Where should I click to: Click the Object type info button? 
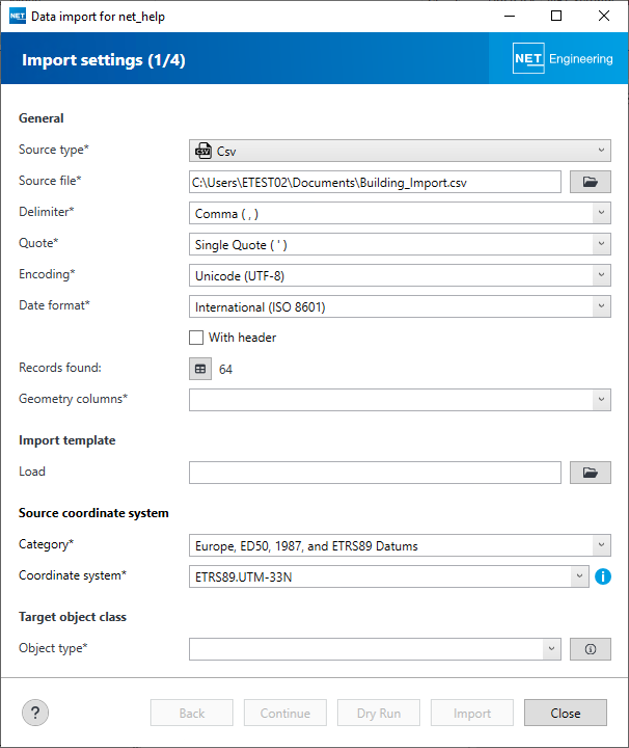[590, 649]
